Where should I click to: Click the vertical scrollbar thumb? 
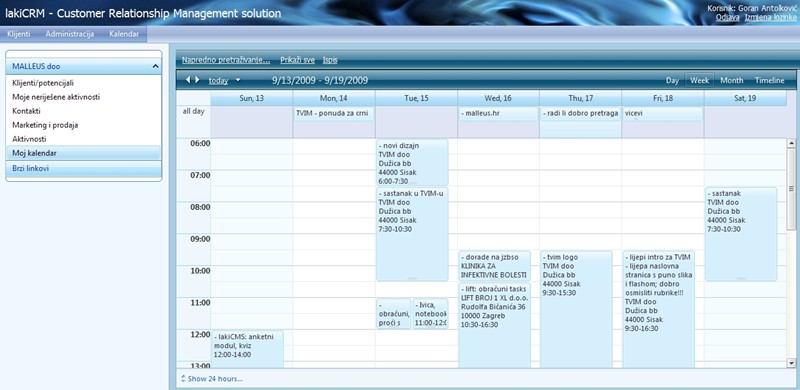[x=791, y=189]
